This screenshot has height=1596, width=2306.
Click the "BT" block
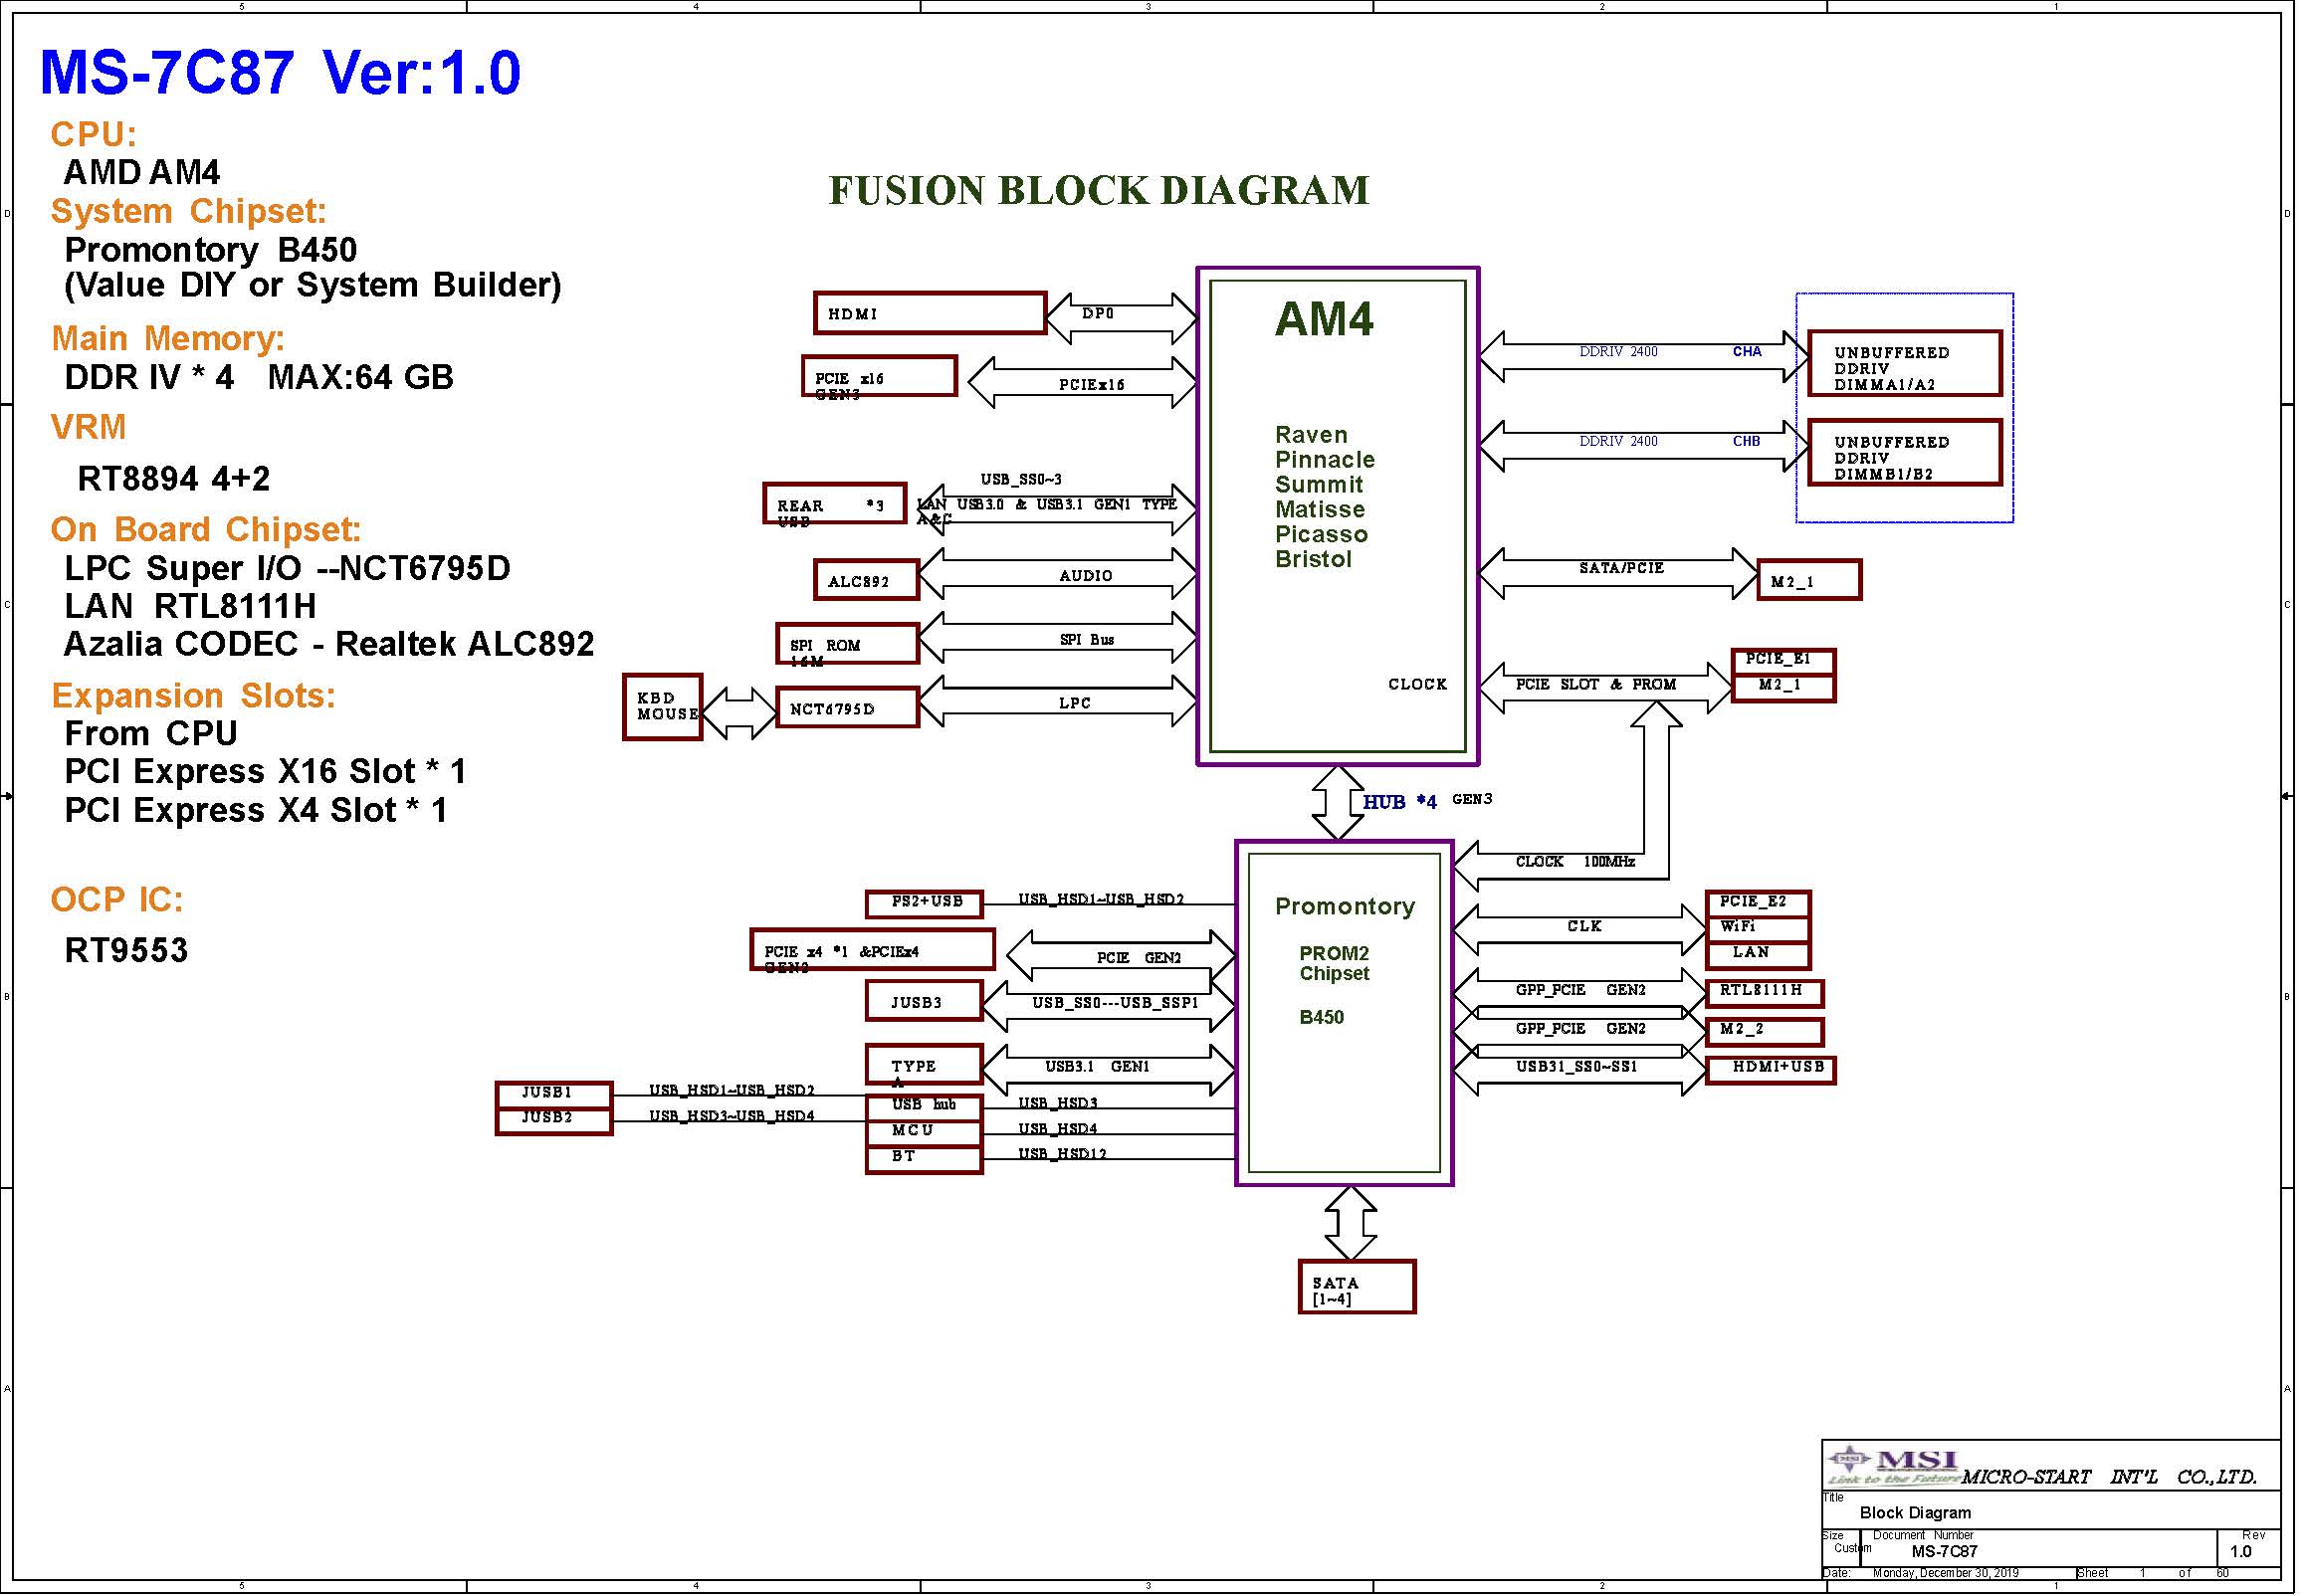(924, 1160)
